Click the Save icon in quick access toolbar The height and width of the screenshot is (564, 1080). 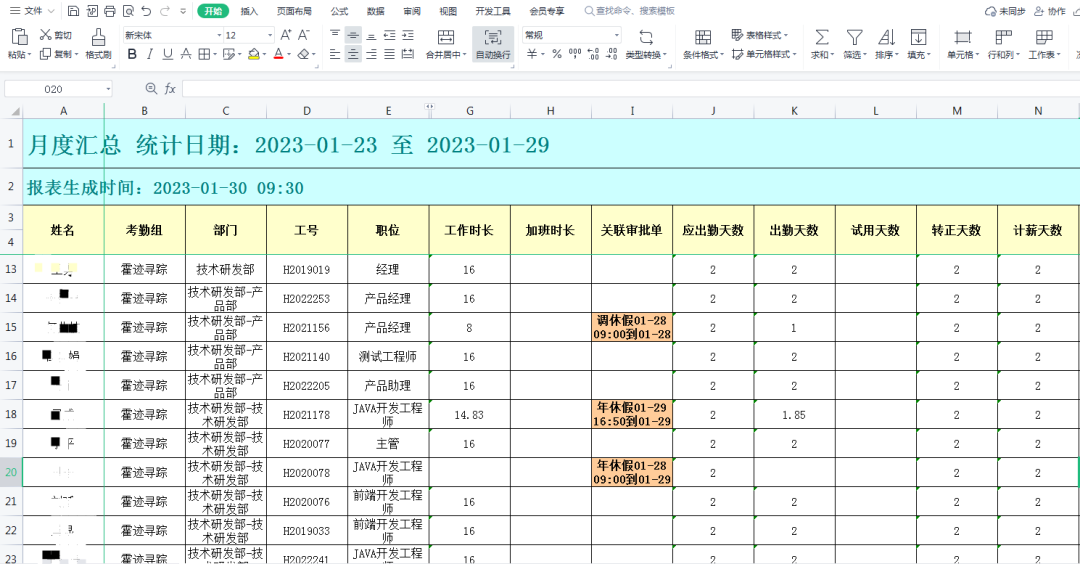click(74, 11)
